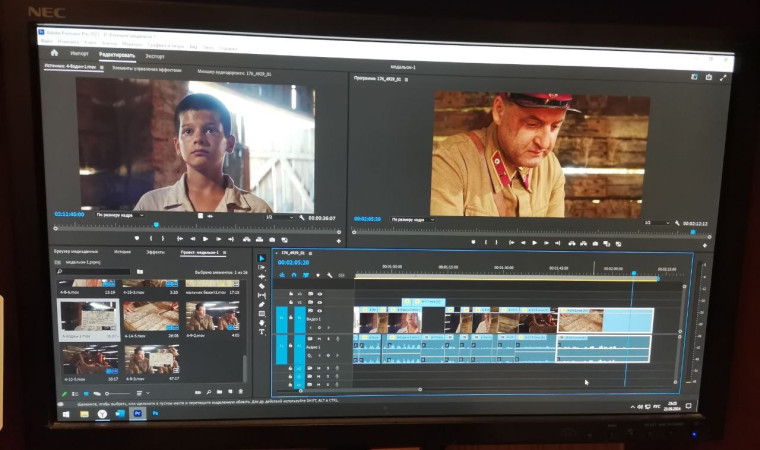Open the Проект panel menu
The height and width of the screenshot is (450, 760).
(x=224, y=253)
